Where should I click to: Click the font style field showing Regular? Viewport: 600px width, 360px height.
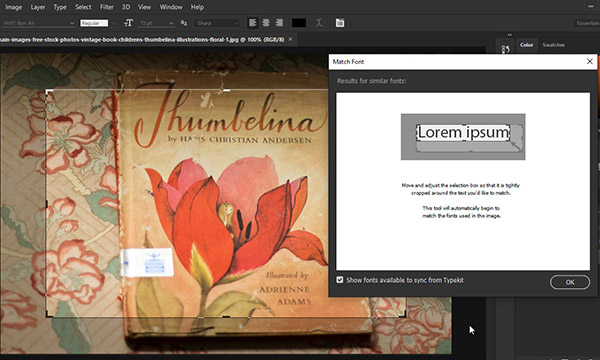(x=94, y=23)
